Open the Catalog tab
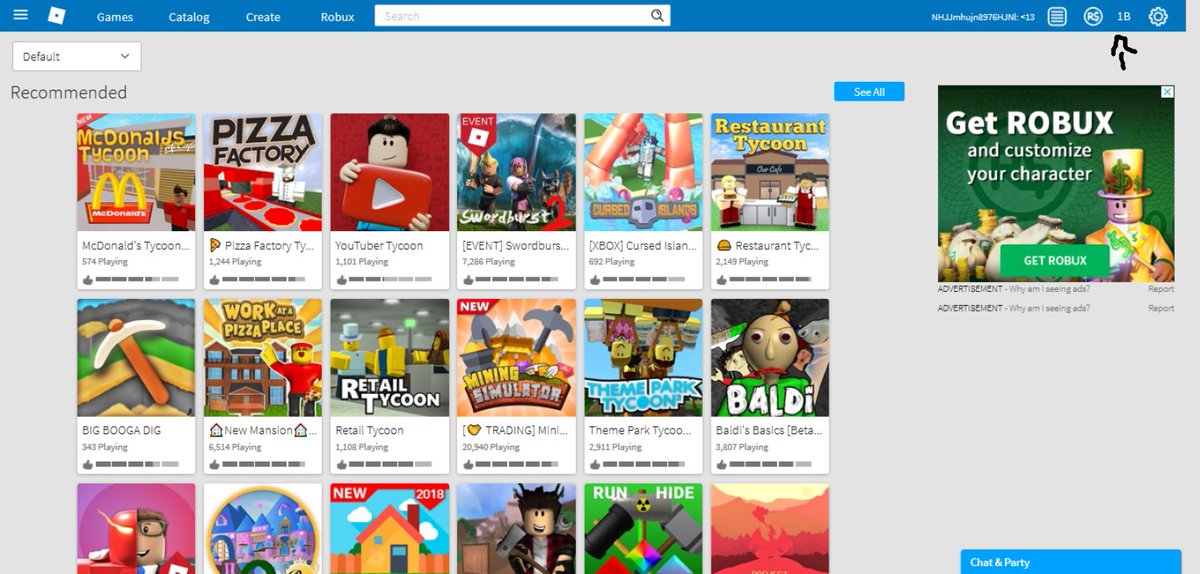This screenshot has width=1200, height=574. (189, 17)
